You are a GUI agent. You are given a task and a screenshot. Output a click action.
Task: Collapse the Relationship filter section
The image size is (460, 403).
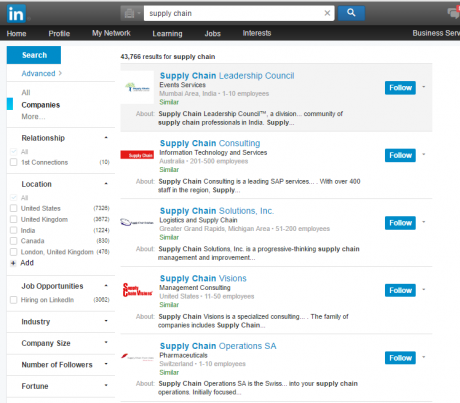[x=106, y=138]
